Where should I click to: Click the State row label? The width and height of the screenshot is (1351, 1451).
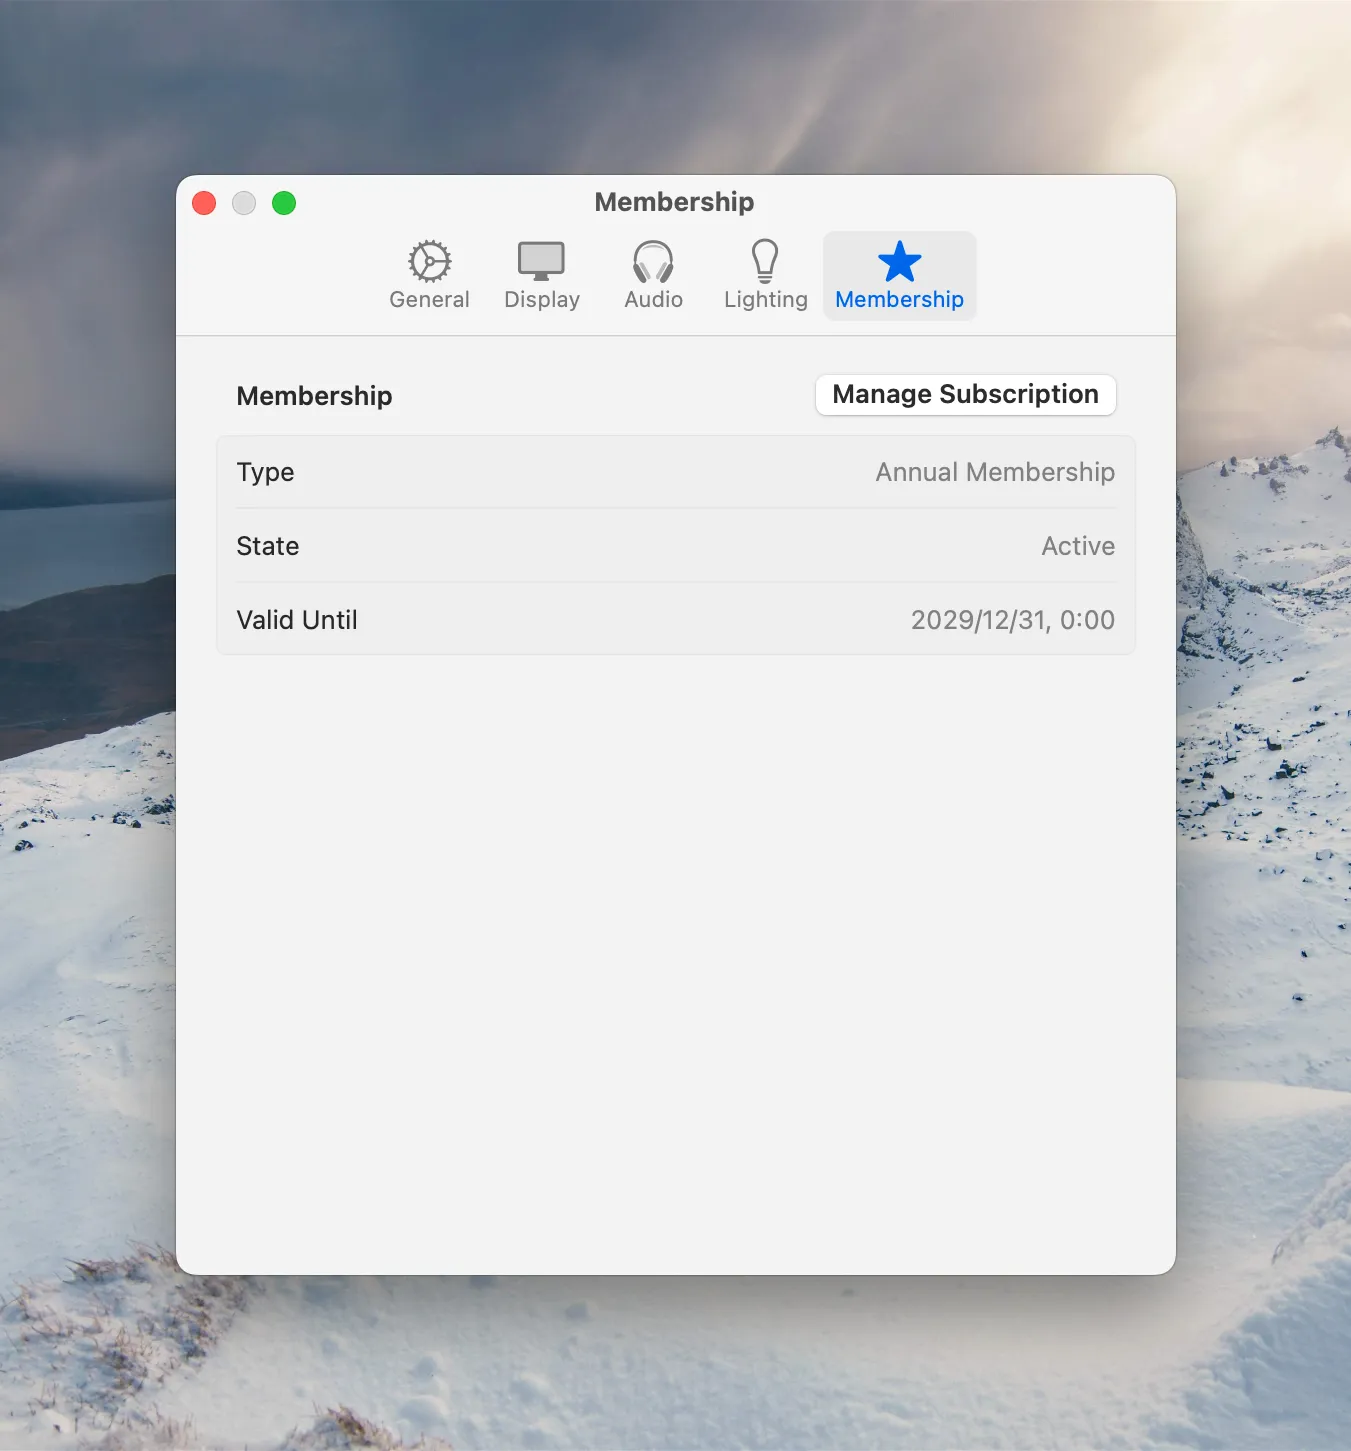(268, 546)
